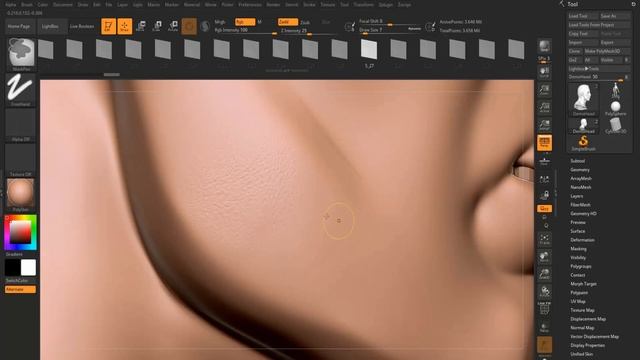Click Make PolyMesh3D button
The height and width of the screenshot is (360, 640).
(x=607, y=51)
